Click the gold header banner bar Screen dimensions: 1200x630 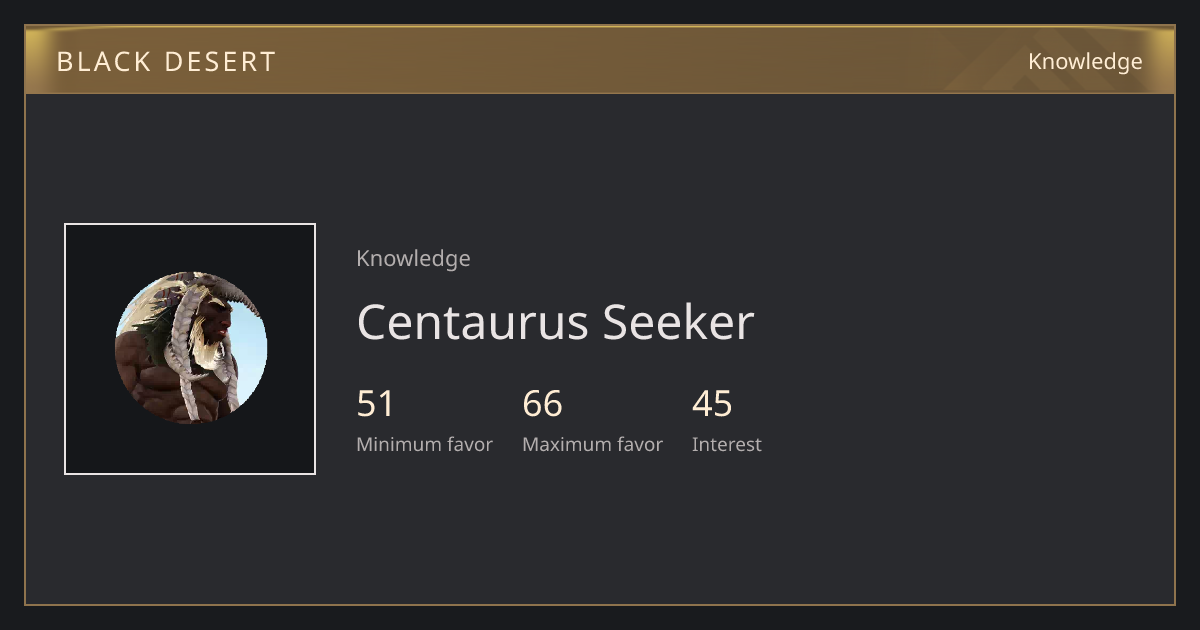pos(600,60)
